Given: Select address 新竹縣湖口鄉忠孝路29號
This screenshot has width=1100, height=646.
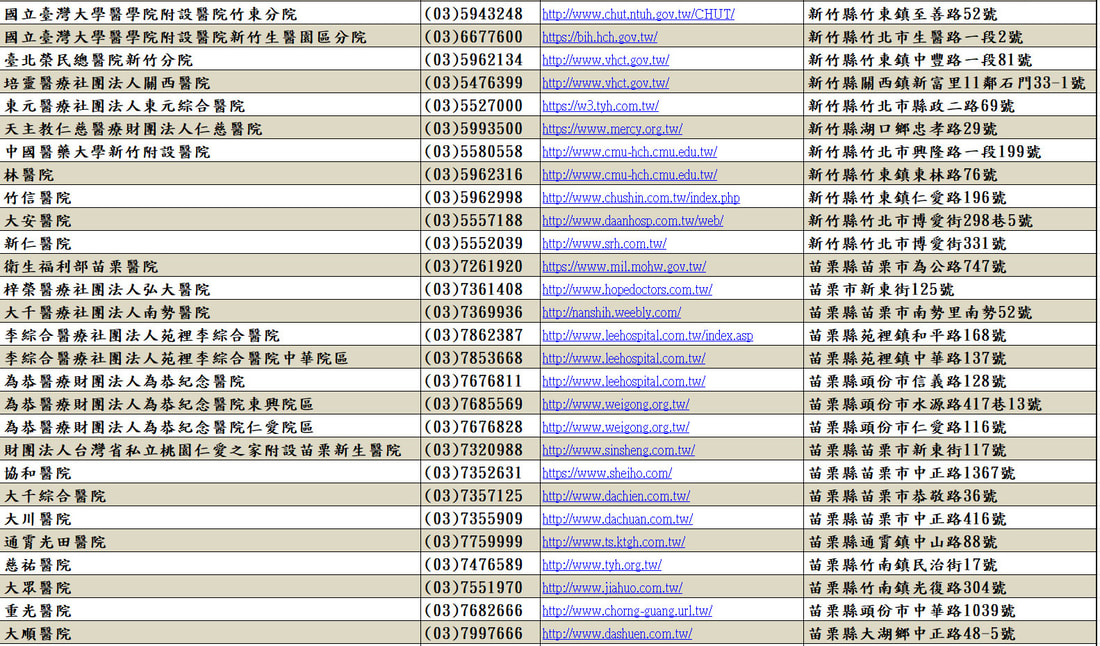Looking at the screenshot, I should [903, 129].
